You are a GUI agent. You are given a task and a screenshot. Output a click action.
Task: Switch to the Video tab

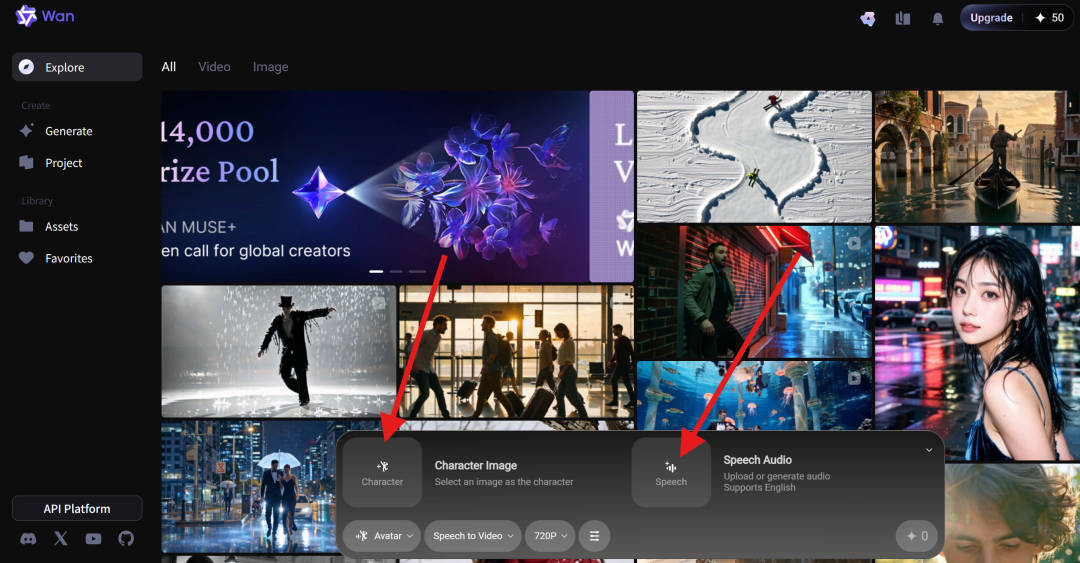[214, 67]
